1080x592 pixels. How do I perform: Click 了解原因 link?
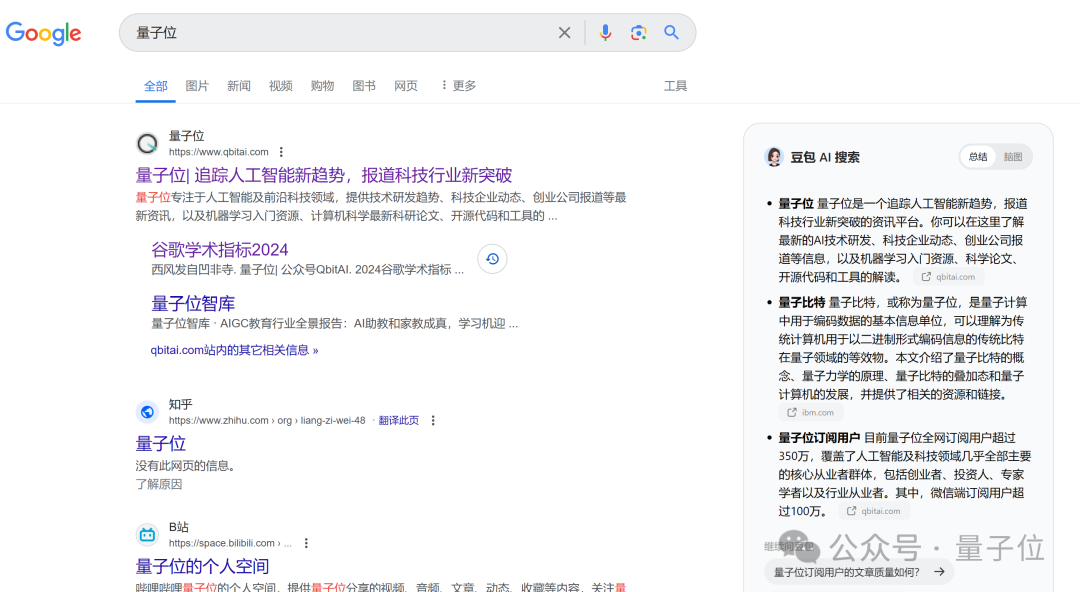coord(159,484)
